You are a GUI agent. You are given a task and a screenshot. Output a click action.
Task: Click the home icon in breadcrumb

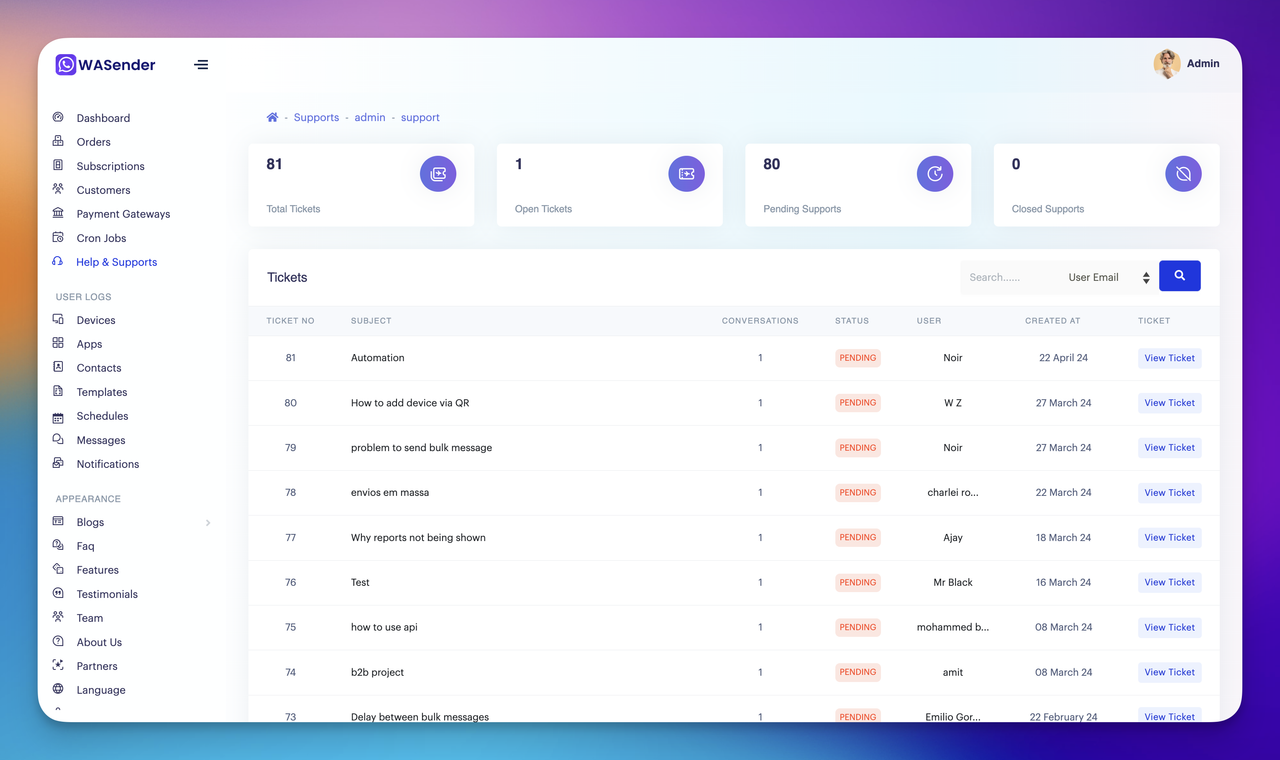pyautogui.click(x=272, y=117)
